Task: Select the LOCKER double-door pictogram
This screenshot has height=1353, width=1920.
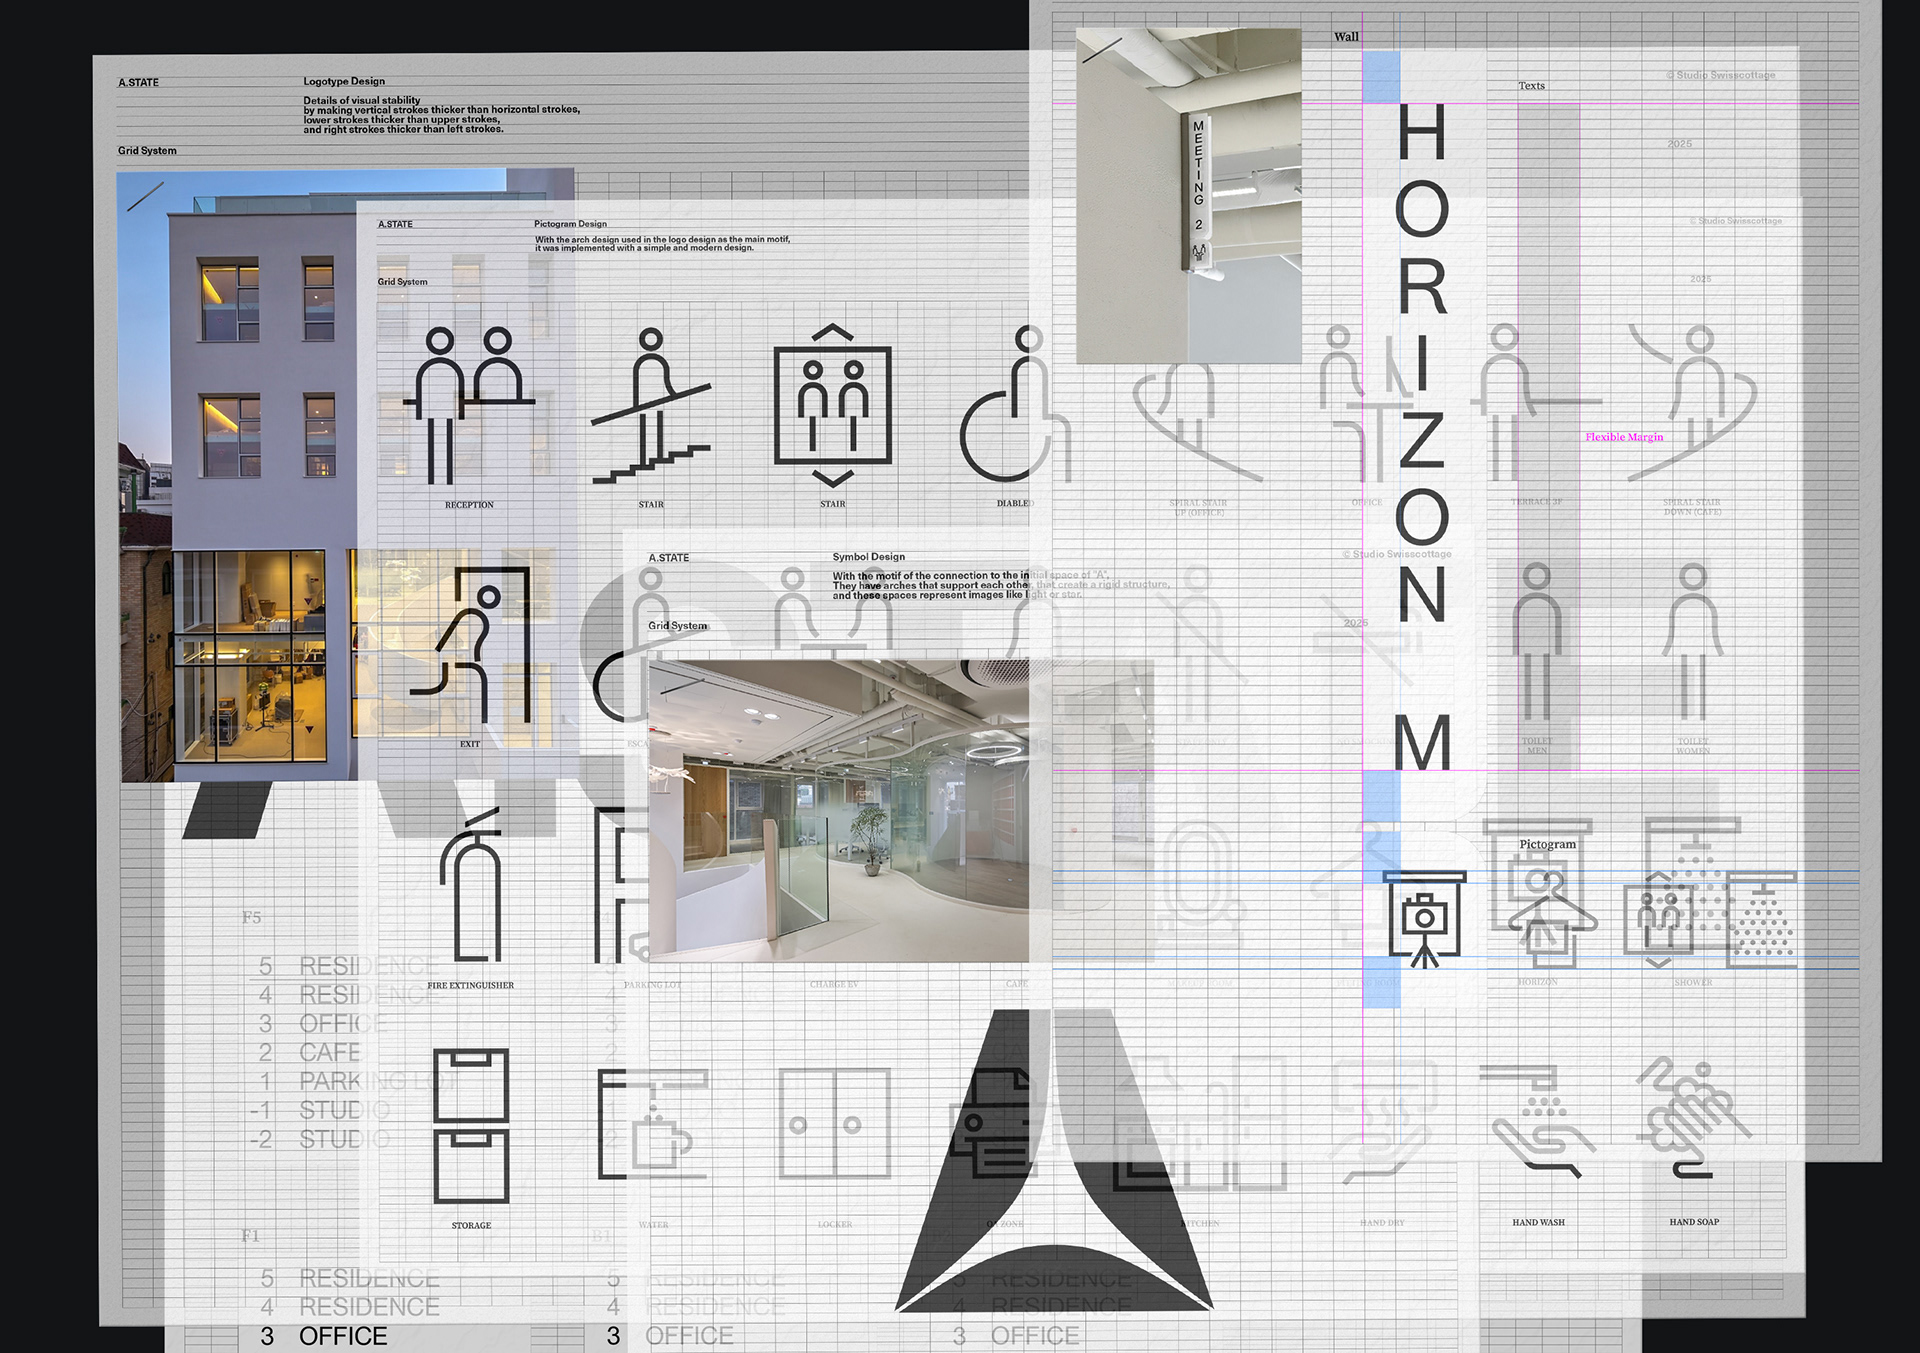Action: [x=834, y=1124]
